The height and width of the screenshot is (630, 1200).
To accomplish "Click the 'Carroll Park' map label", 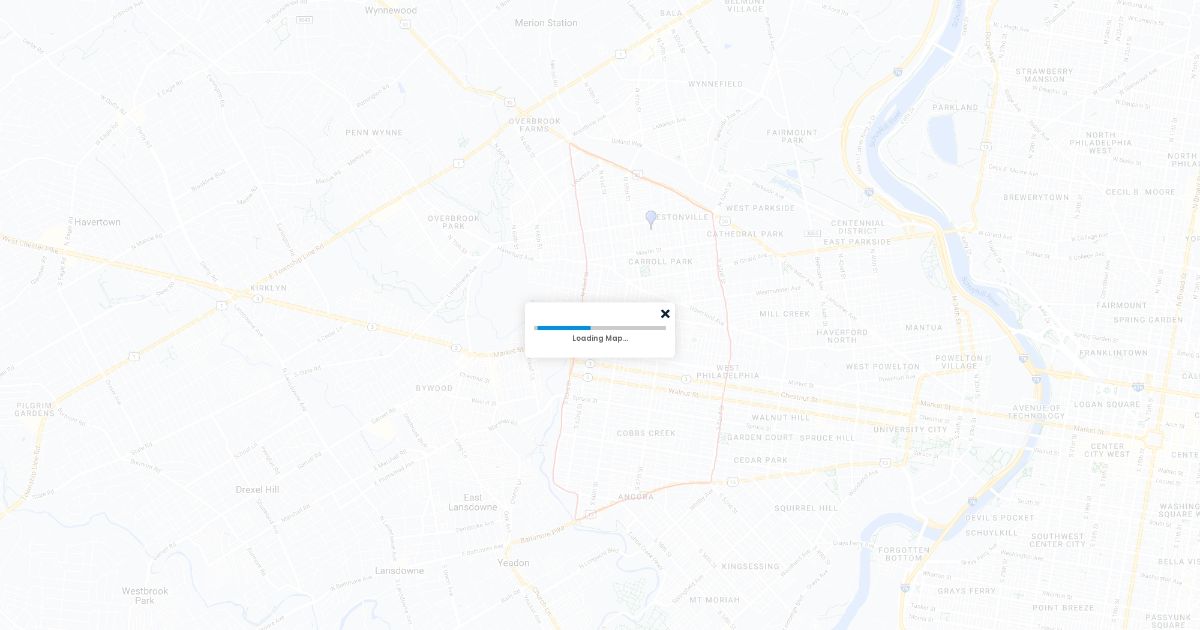I will (x=661, y=262).
